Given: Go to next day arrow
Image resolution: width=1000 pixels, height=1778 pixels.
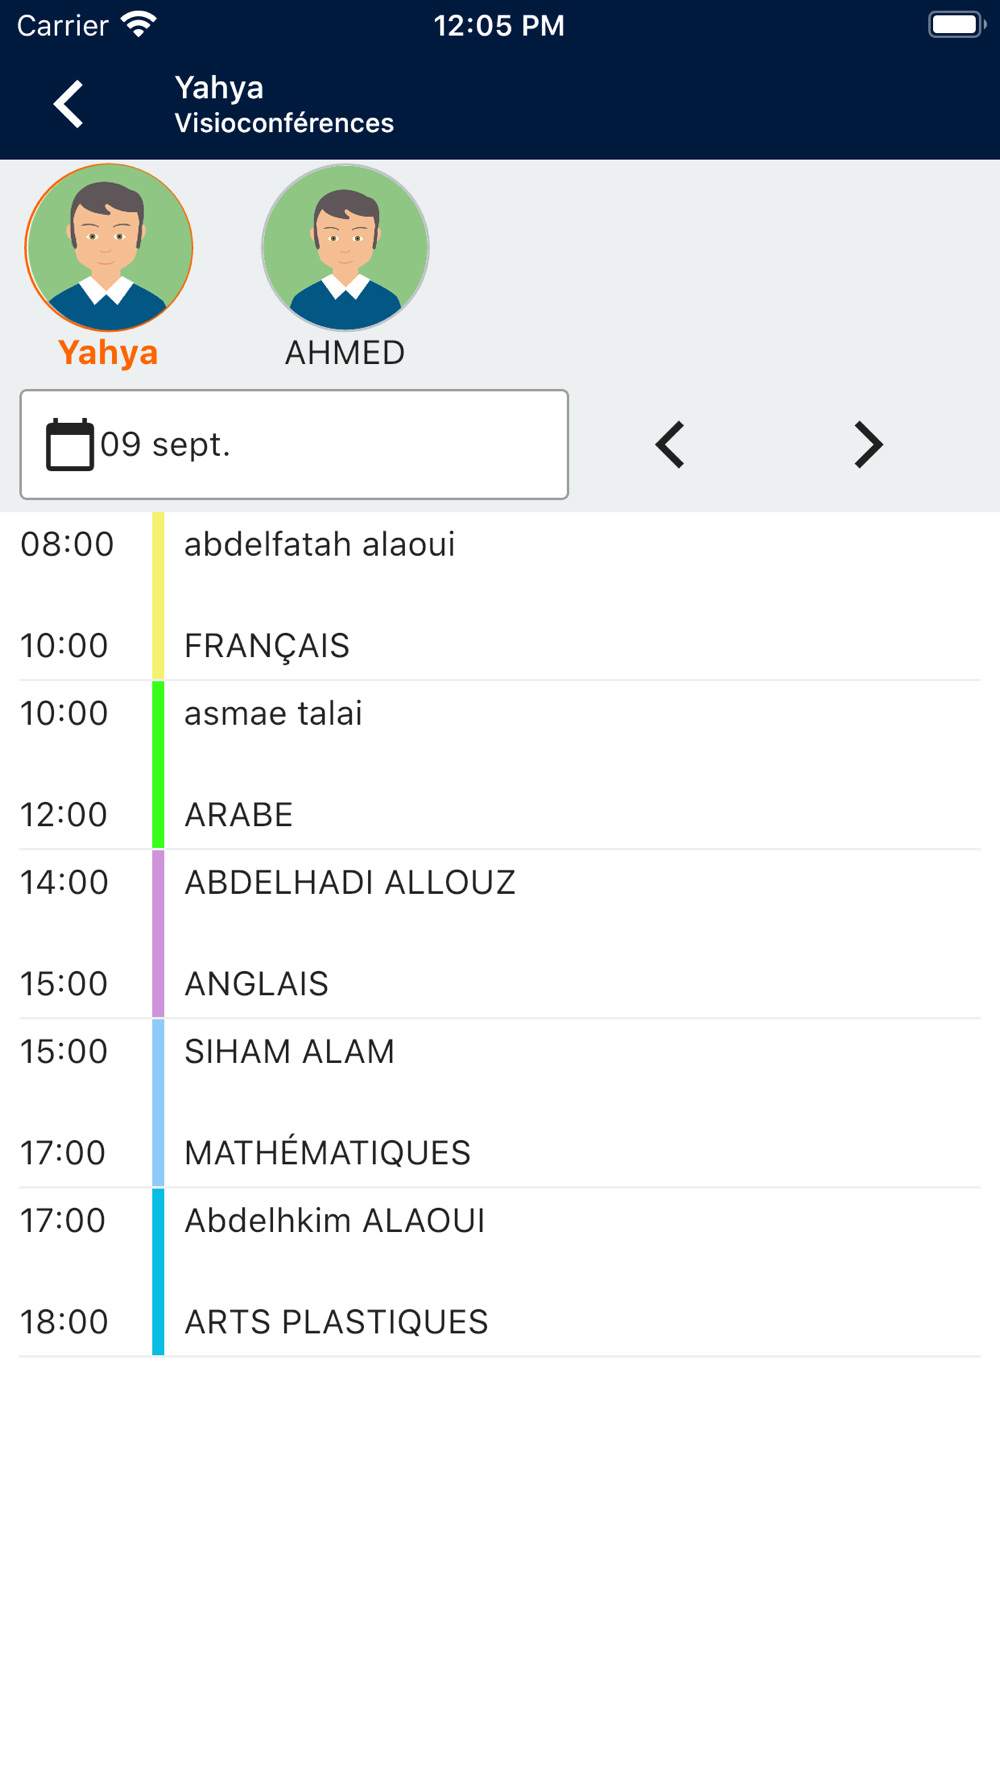Looking at the screenshot, I should [868, 444].
